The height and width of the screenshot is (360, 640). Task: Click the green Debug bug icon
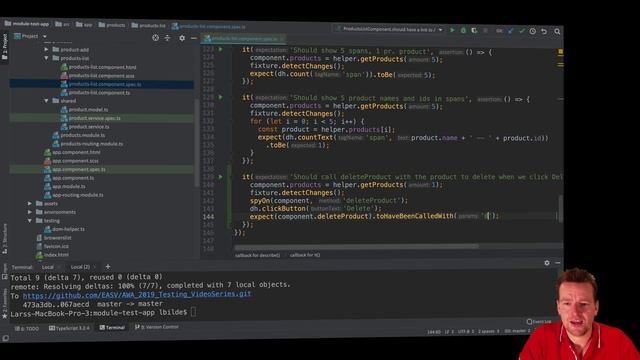(463, 31)
